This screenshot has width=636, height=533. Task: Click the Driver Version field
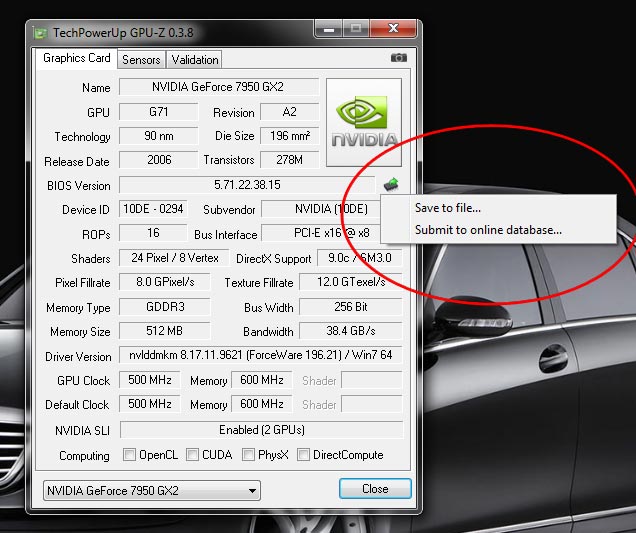pos(261,355)
